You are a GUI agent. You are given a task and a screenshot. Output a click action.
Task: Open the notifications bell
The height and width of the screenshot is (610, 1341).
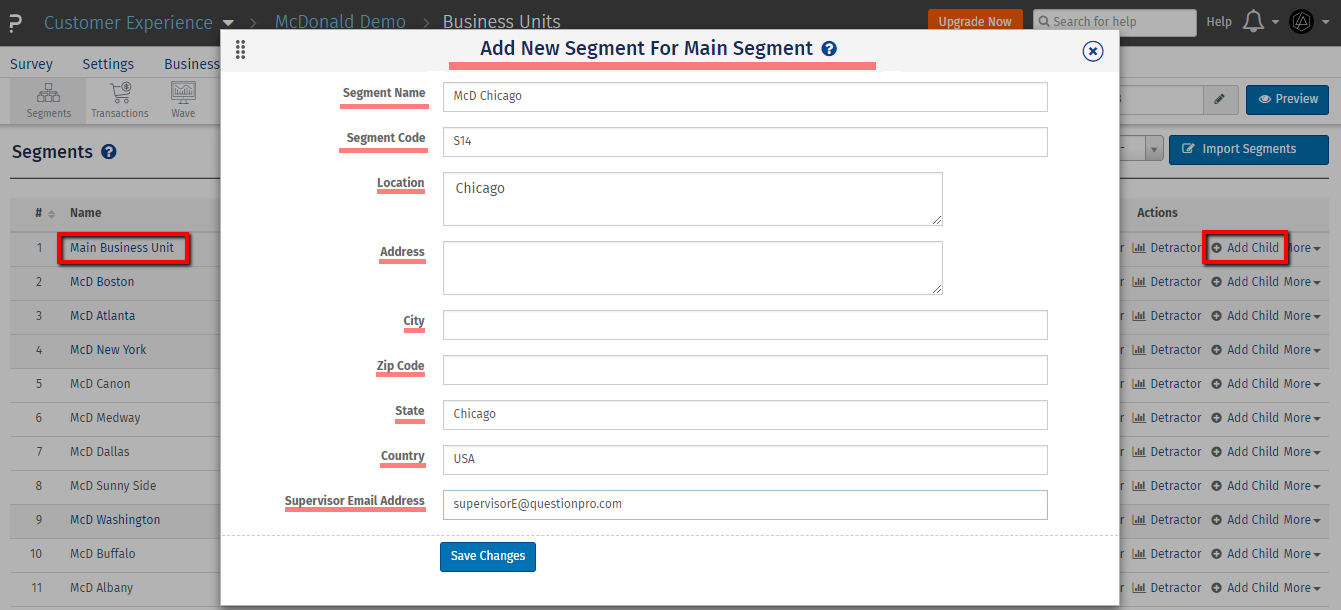pyautogui.click(x=1254, y=20)
